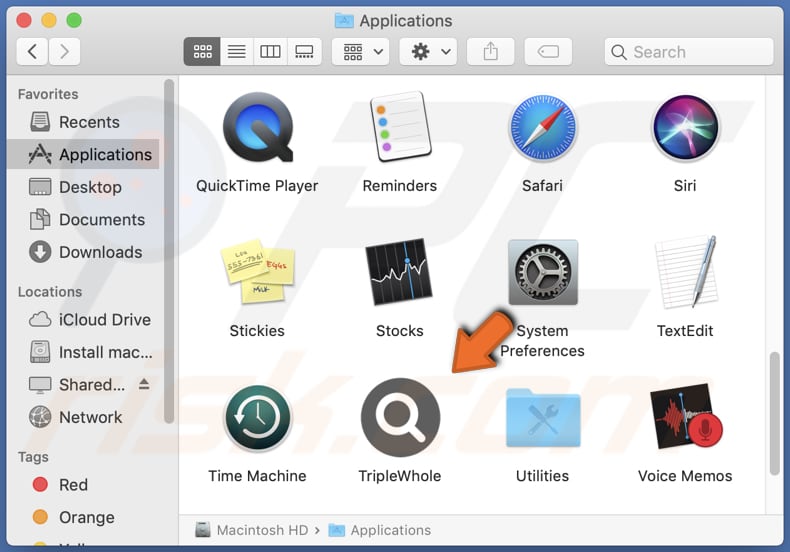Open the Stickies app icon
The height and width of the screenshot is (552, 790).
coord(257,271)
